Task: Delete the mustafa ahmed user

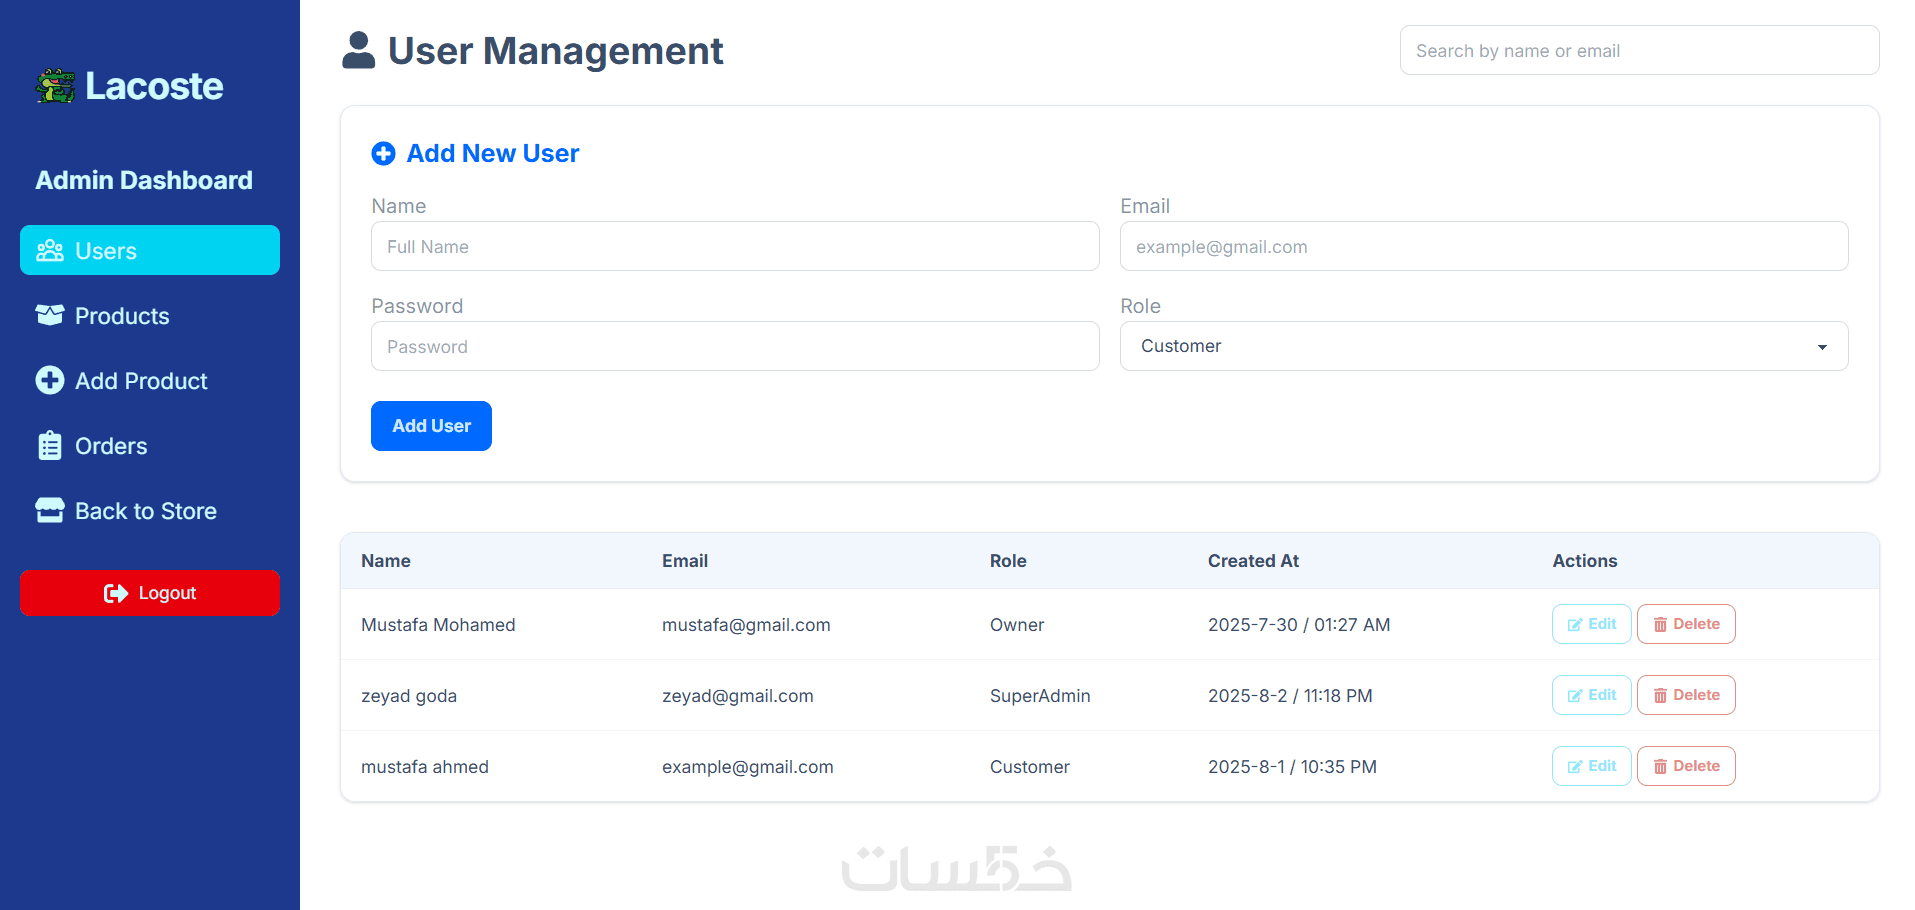Action: pyautogui.click(x=1685, y=766)
